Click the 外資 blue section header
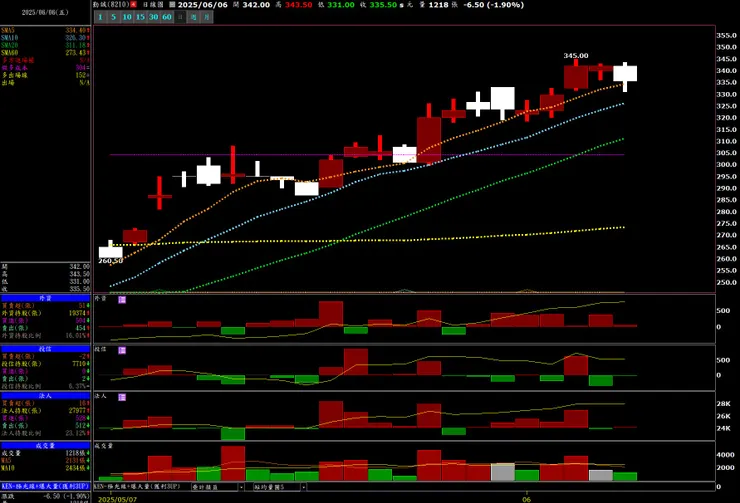Image resolution: width=740 pixels, height=503 pixels. coord(45,298)
